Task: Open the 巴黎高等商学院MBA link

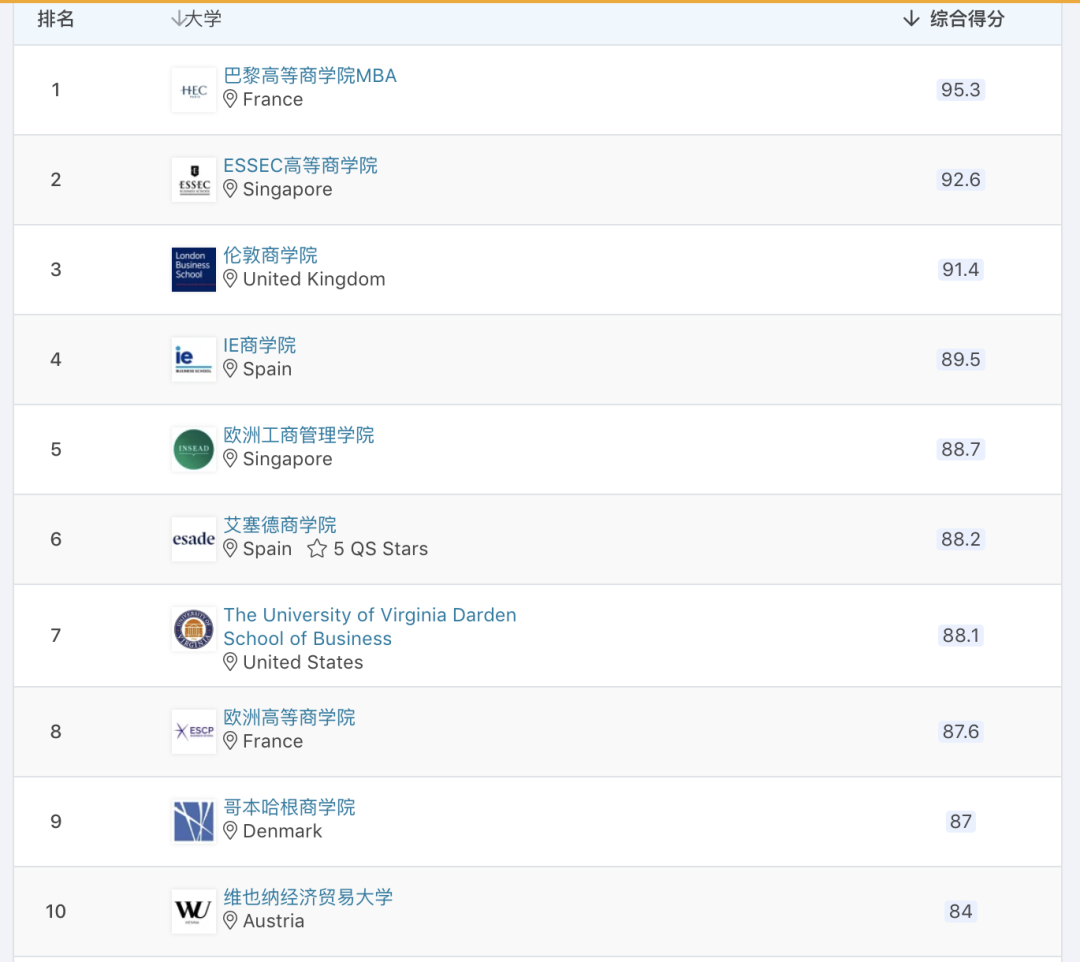Action: [x=310, y=76]
